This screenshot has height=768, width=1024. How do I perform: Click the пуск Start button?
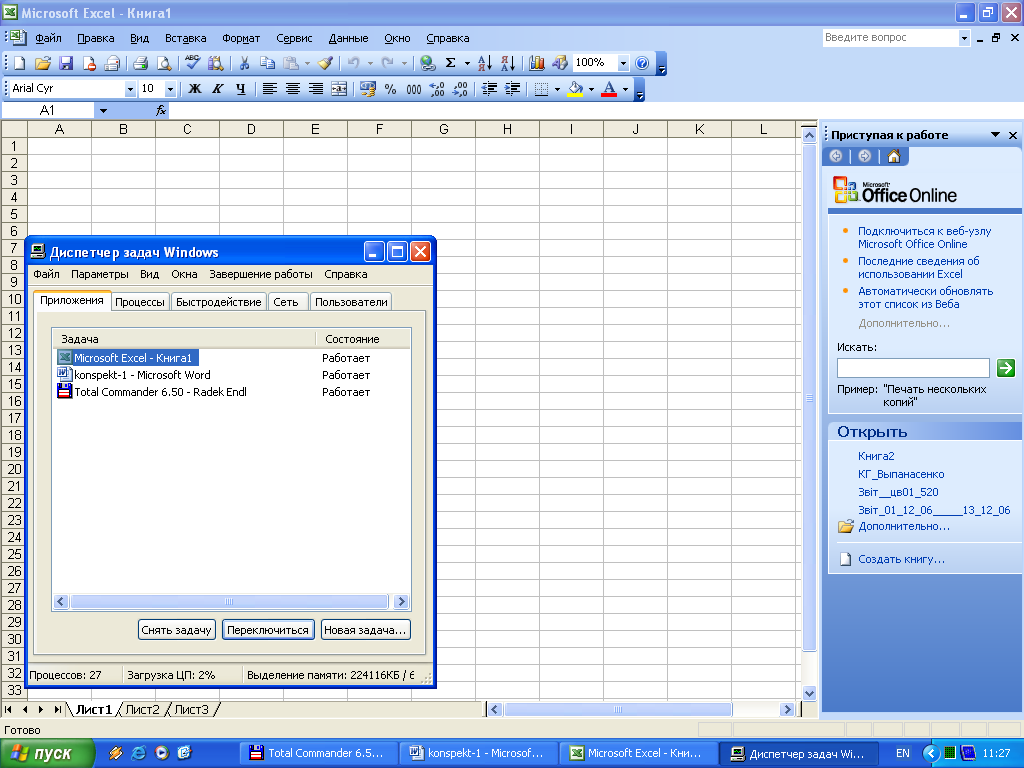pyautogui.click(x=47, y=754)
